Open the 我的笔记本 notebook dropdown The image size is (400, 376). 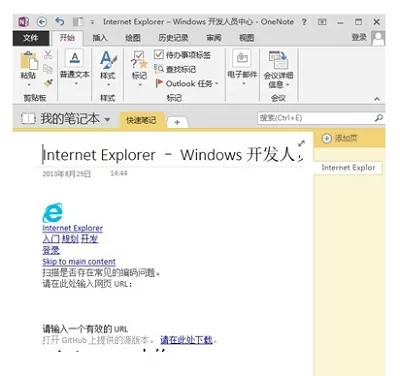107,119
